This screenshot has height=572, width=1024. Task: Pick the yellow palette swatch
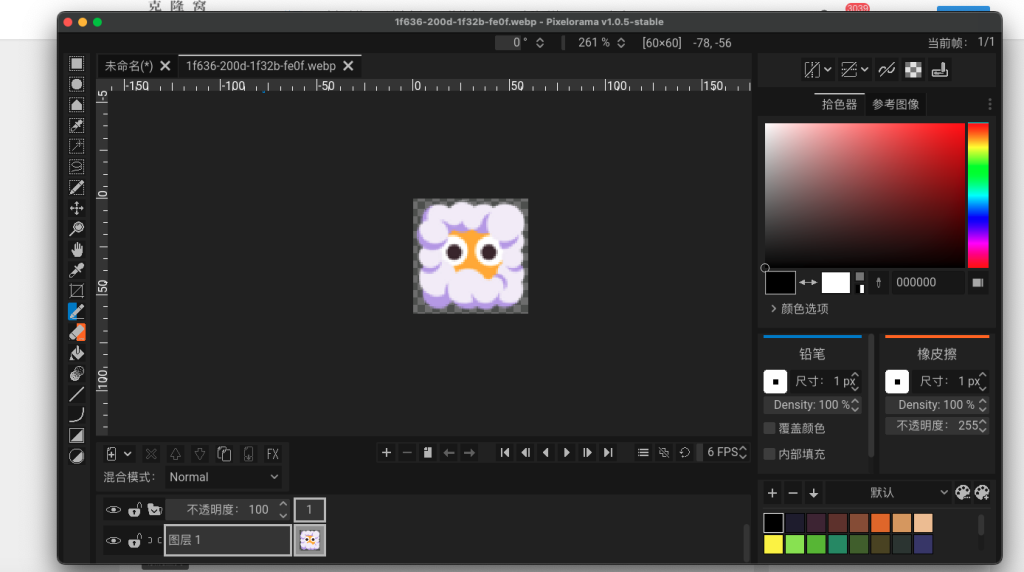click(773, 544)
